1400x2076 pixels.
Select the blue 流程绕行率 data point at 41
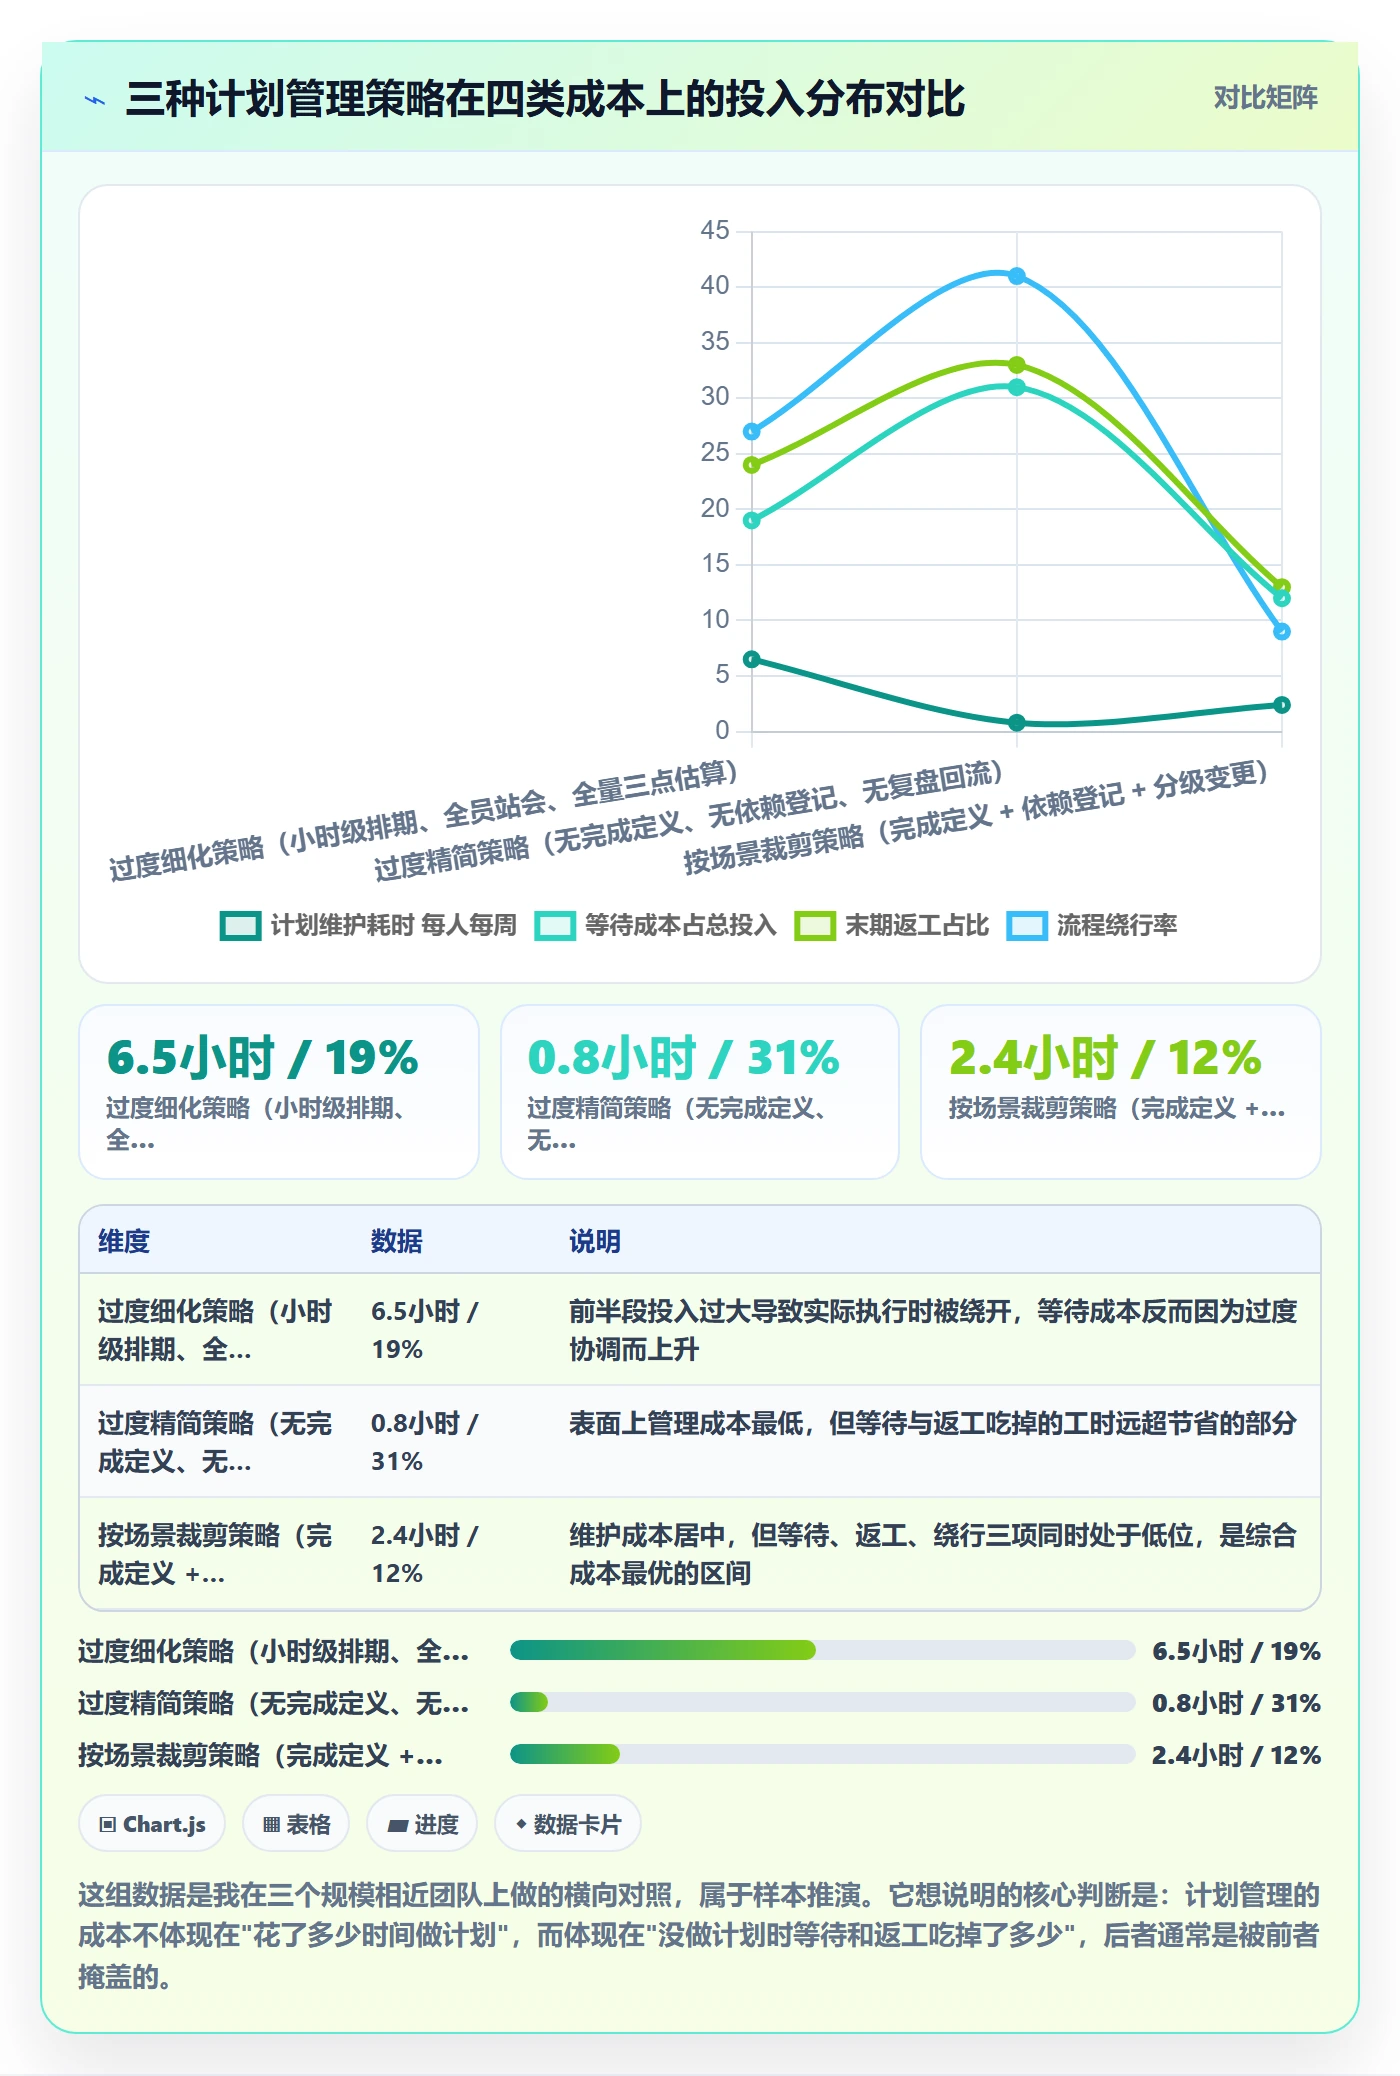[x=1017, y=276]
